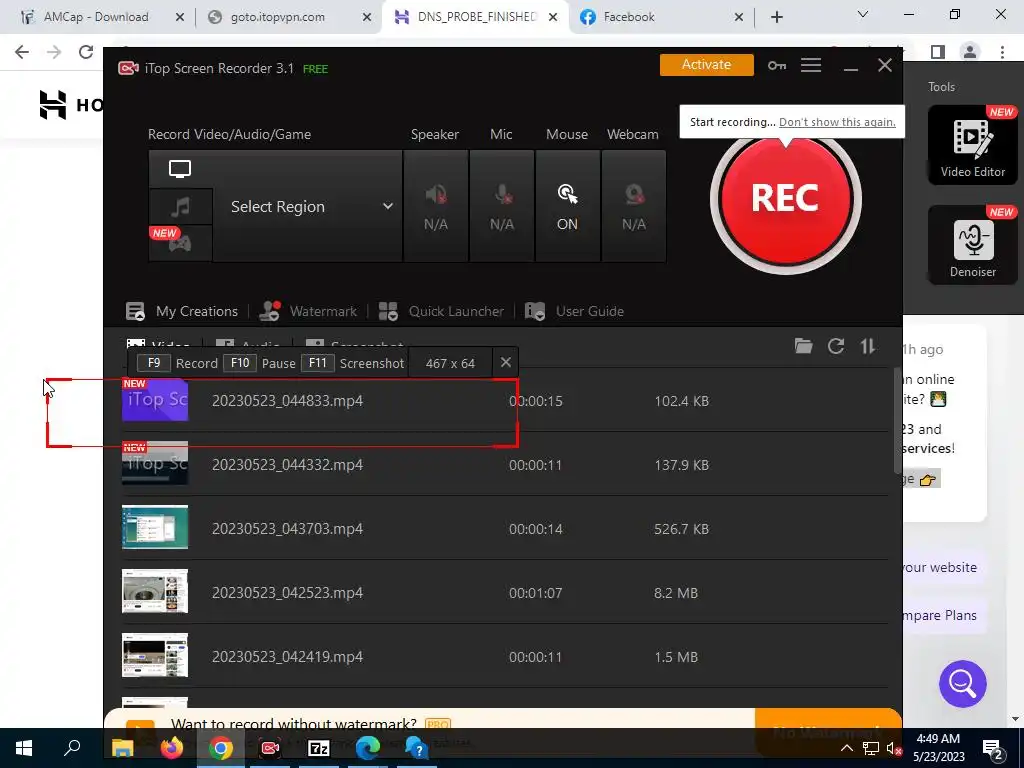Image resolution: width=1024 pixels, height=768 pixels.
Task: Open a new browser tab
Action: click(776, 17)
